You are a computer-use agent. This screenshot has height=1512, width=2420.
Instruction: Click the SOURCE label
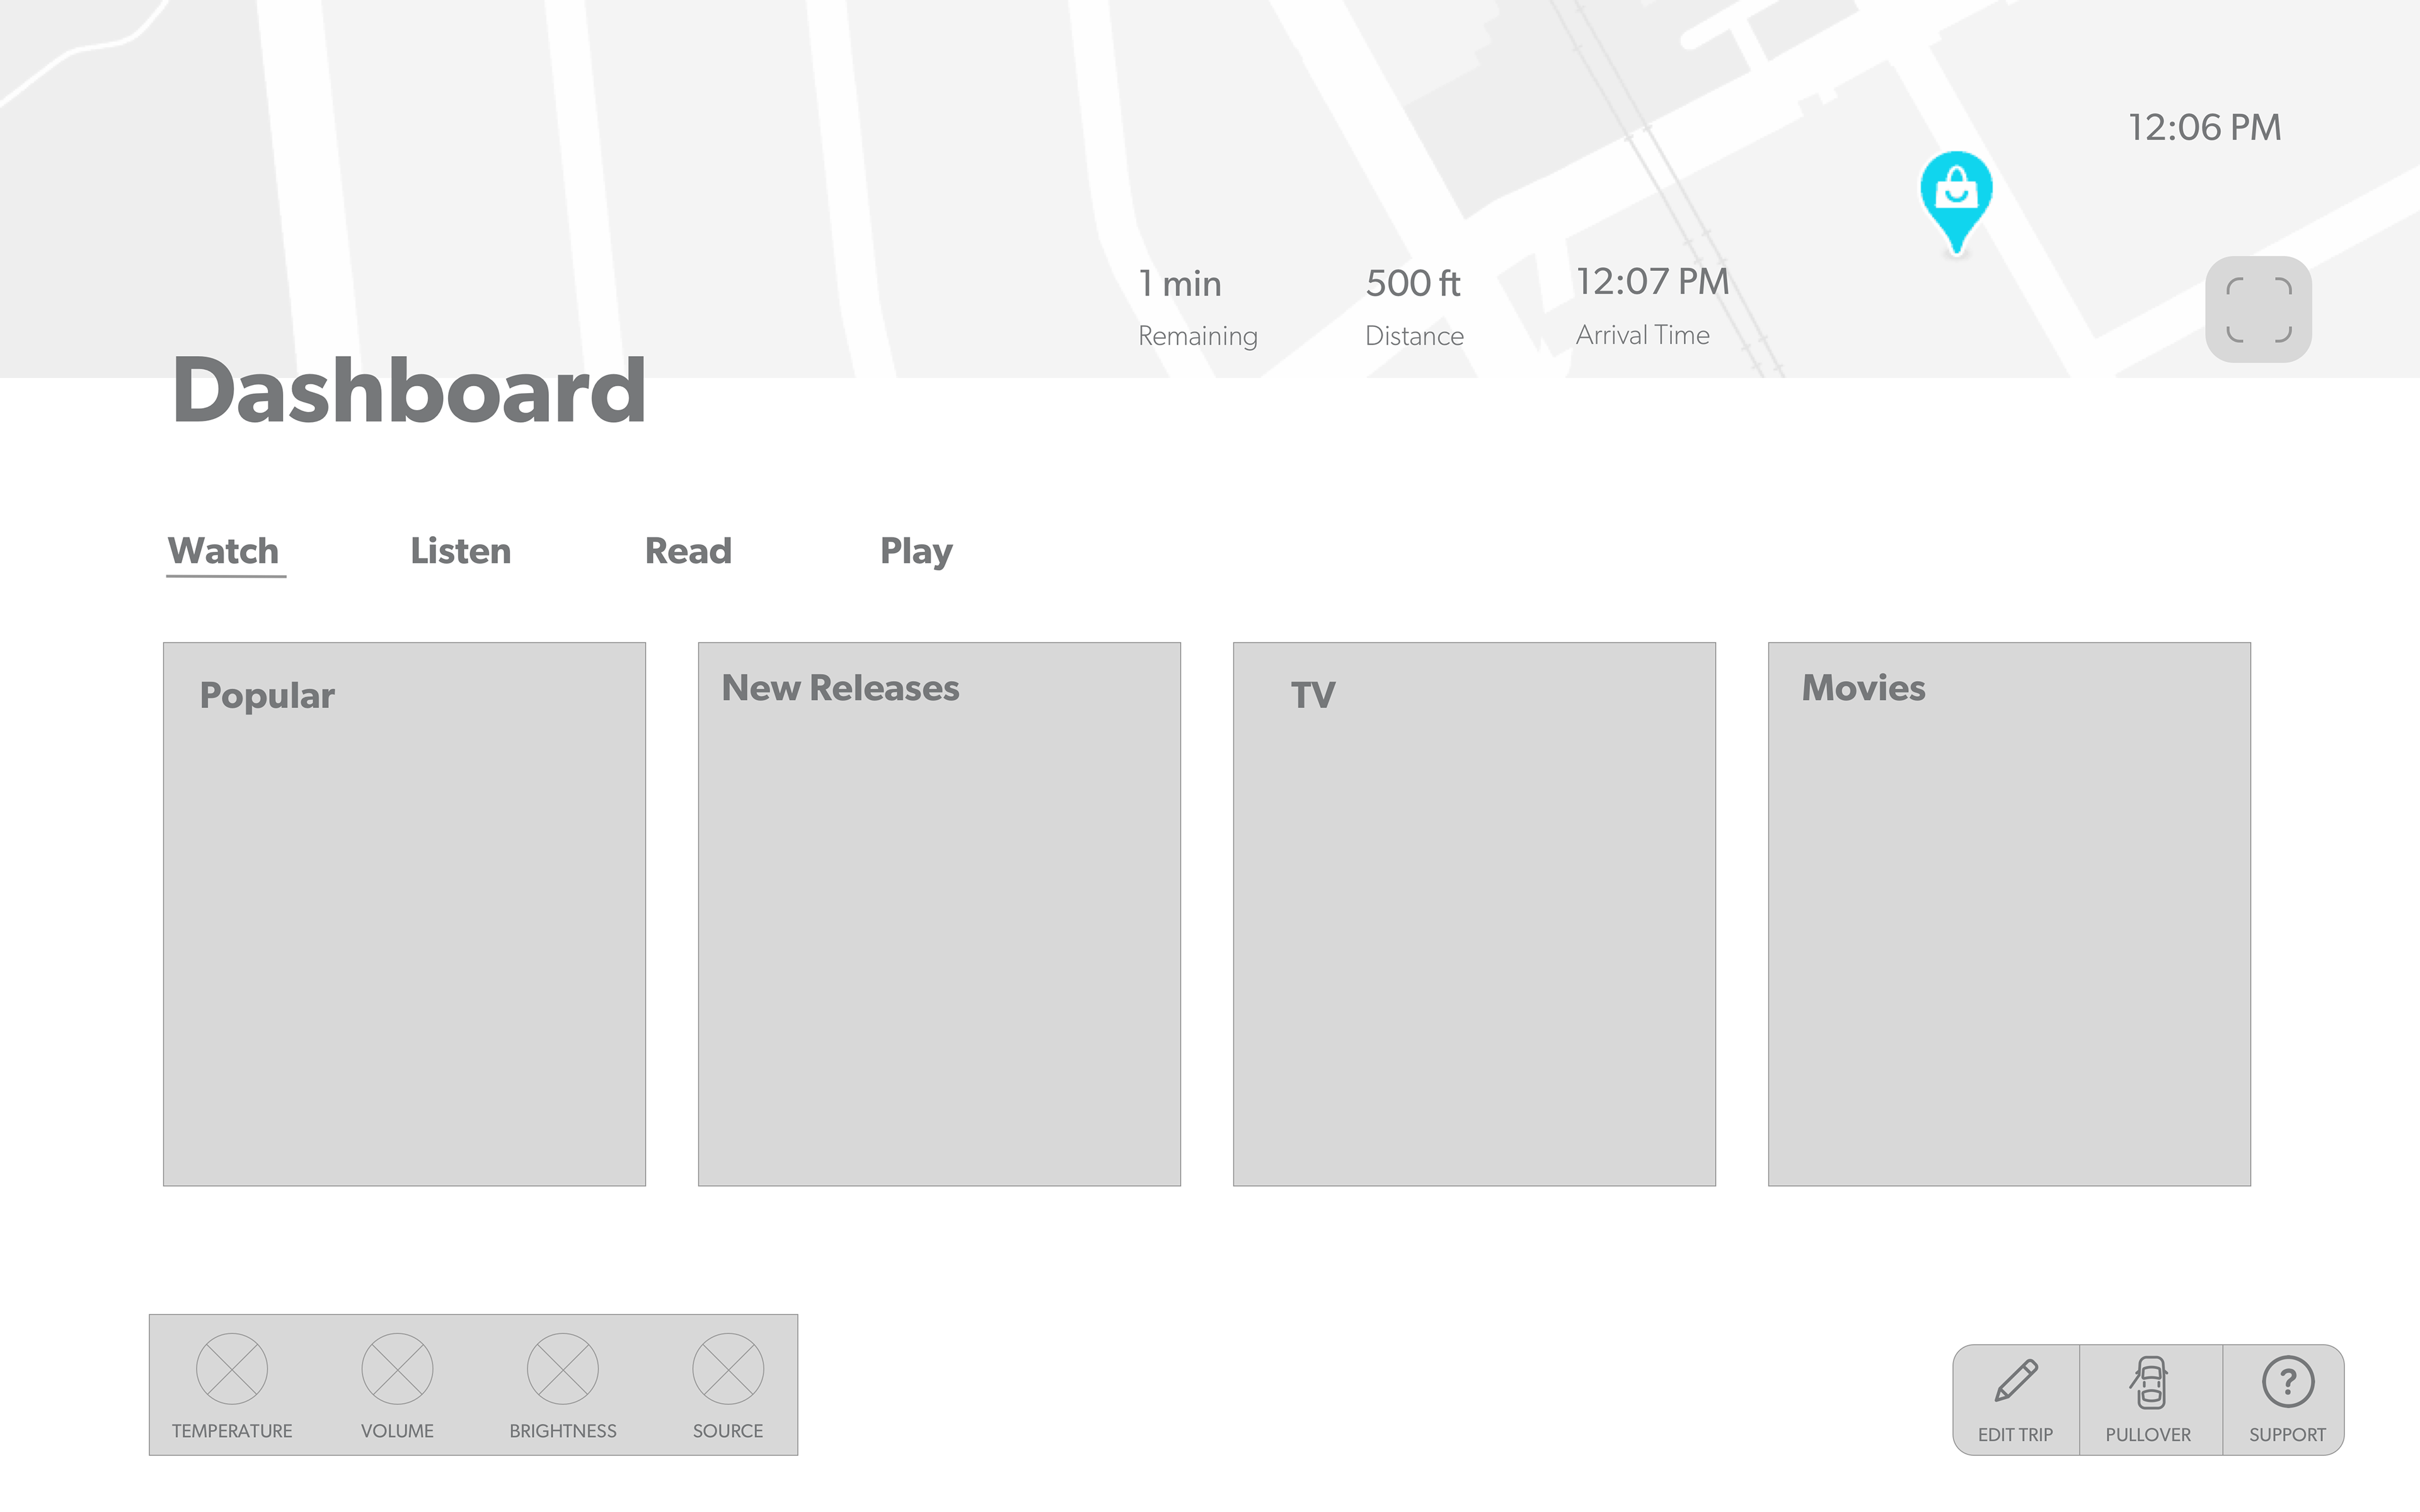728,1431
